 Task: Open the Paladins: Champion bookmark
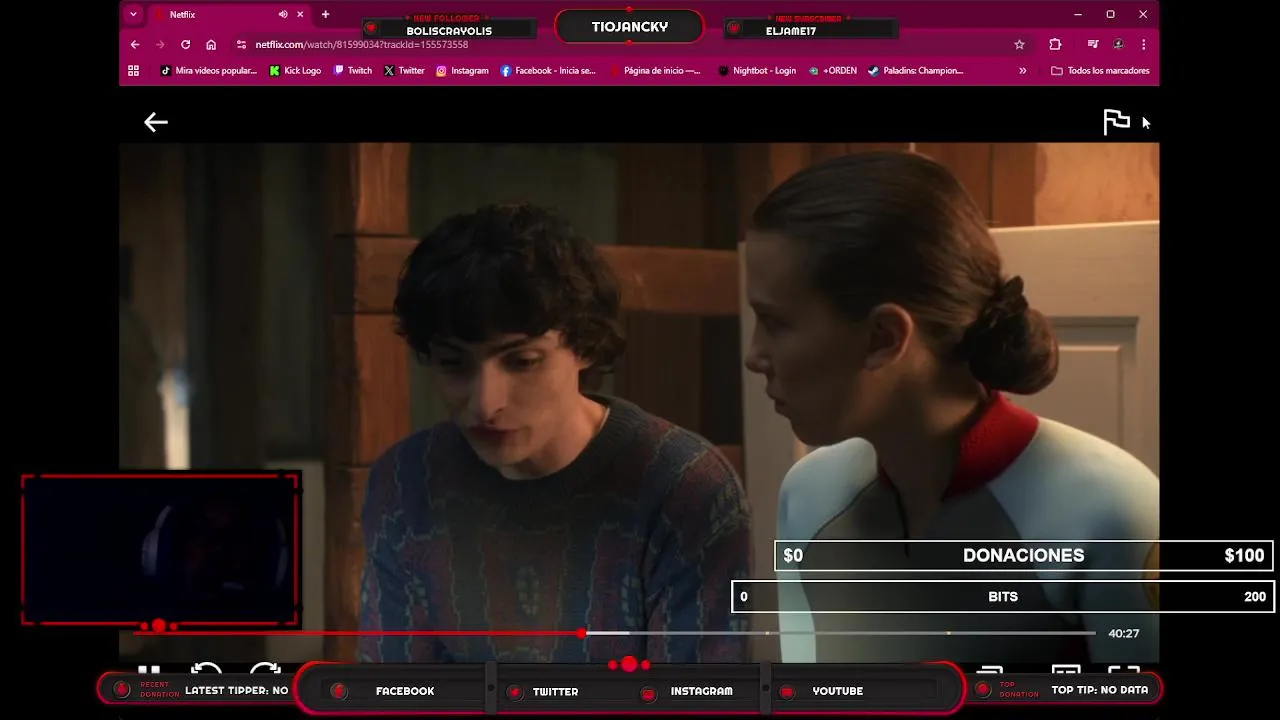[915, 71]
